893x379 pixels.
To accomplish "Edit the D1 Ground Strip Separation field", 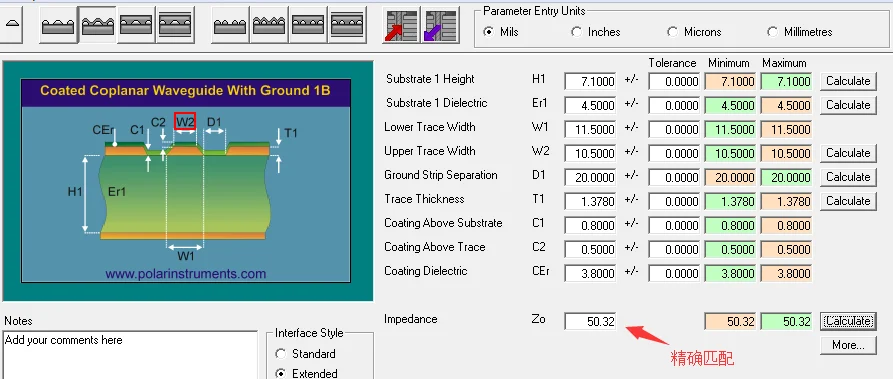I will [x=590, y=177].
